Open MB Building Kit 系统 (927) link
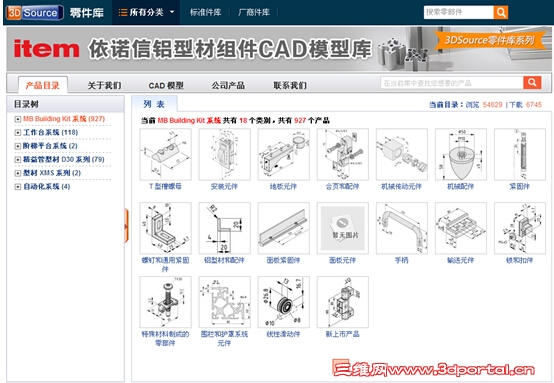The height and width of the screenshot is (383, 554). click(x=64, y=119)
